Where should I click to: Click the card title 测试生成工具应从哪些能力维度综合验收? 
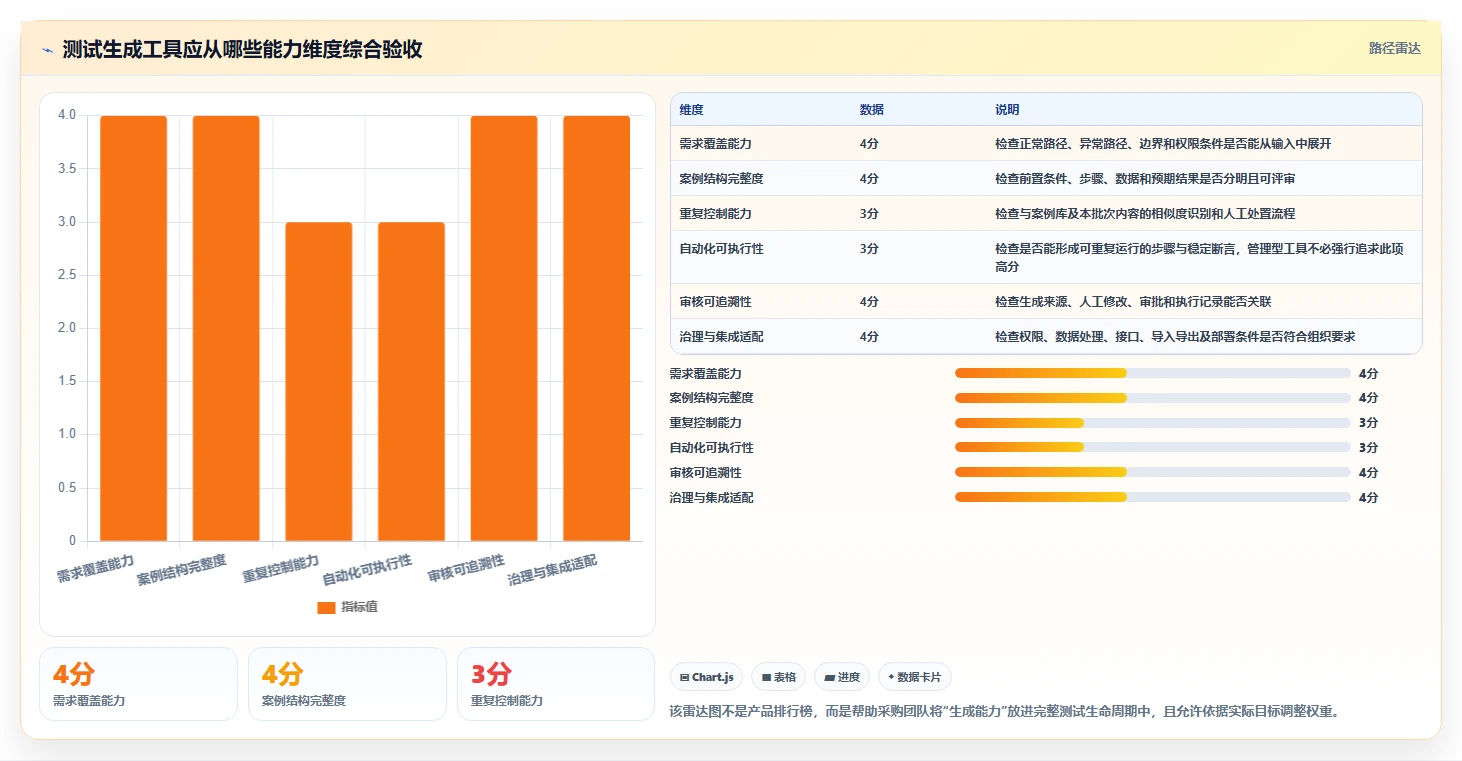click(x=242, y=49)
